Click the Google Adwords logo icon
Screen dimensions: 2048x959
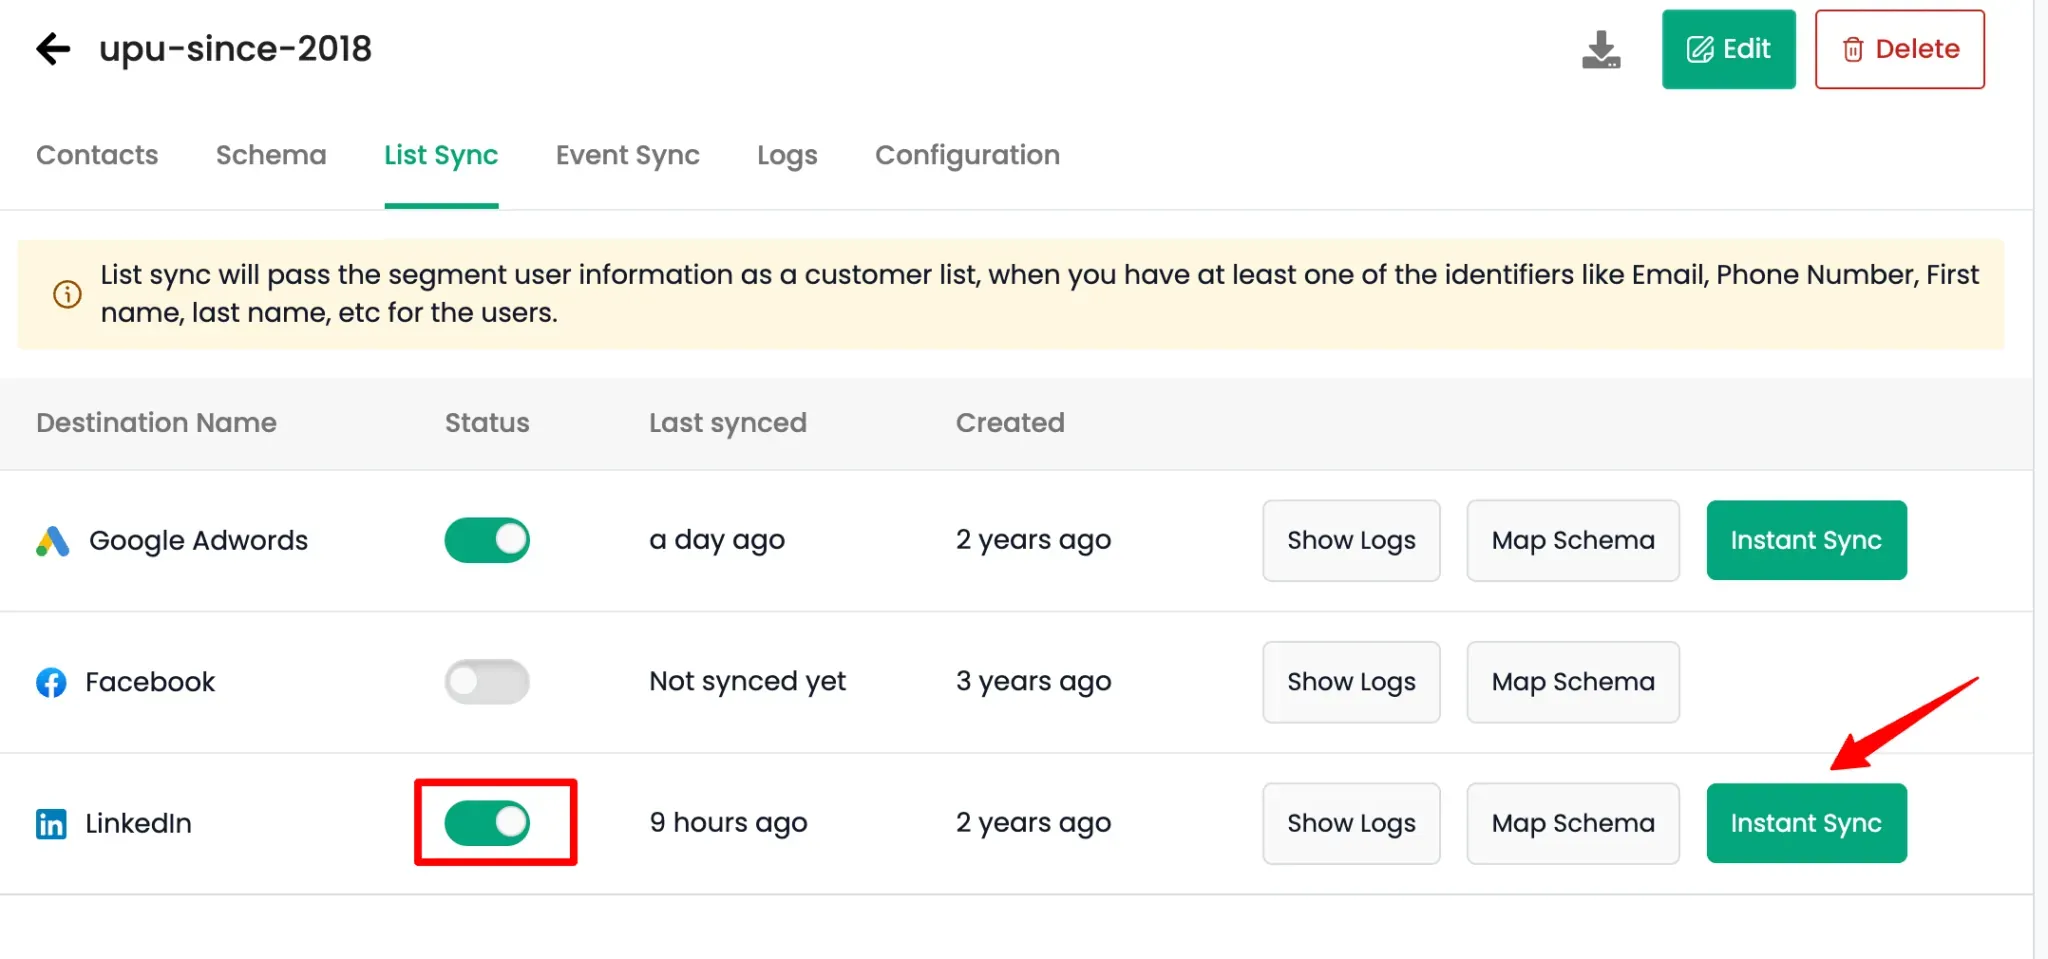(53, 541)
